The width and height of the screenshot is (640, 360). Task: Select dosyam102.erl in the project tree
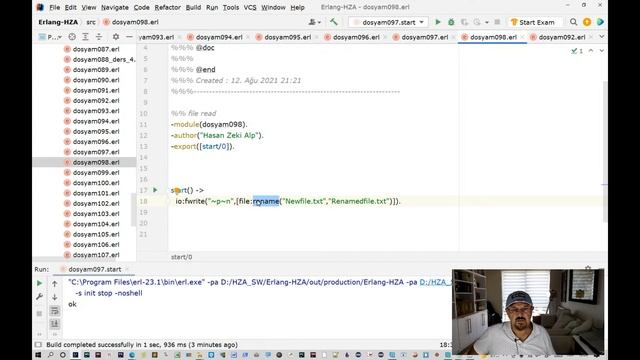click(96, 203)
